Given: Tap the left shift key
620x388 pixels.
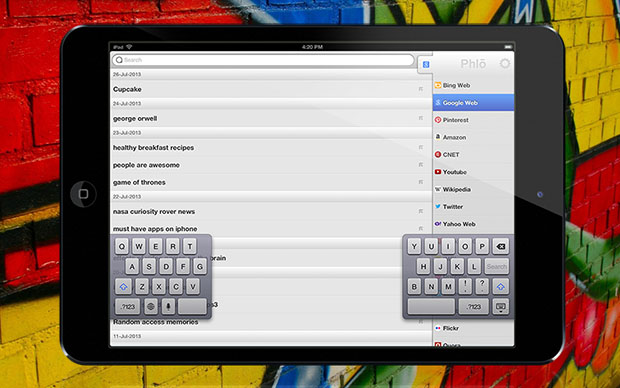Looking at the screenshot, I should [123, 286].
